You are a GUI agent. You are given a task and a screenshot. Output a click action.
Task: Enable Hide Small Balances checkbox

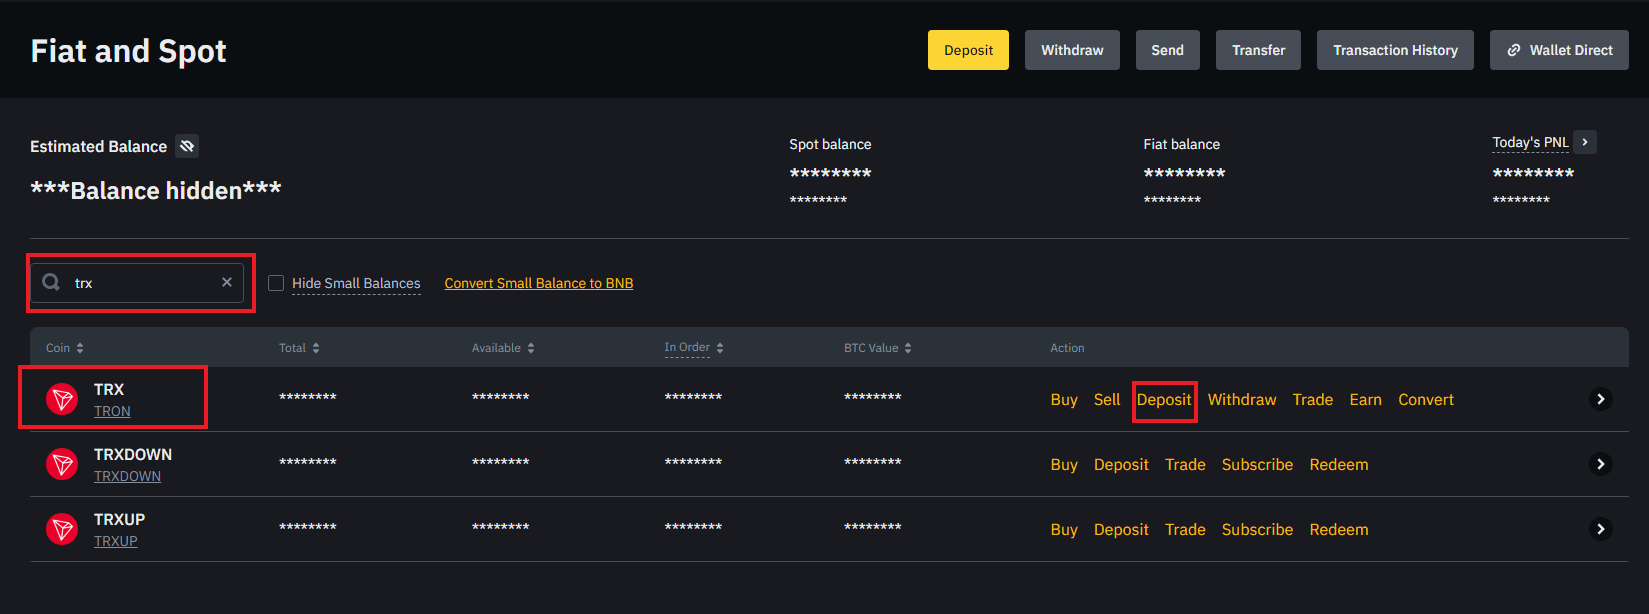click(276, 283)
